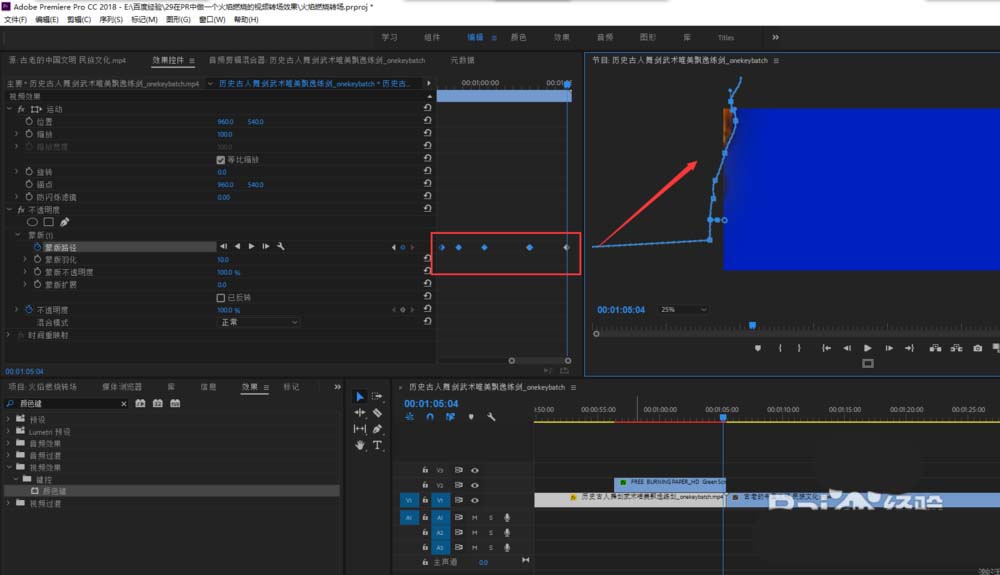Select the Selection (arrow) tool

pyautogui.click(x=360, y=397)
